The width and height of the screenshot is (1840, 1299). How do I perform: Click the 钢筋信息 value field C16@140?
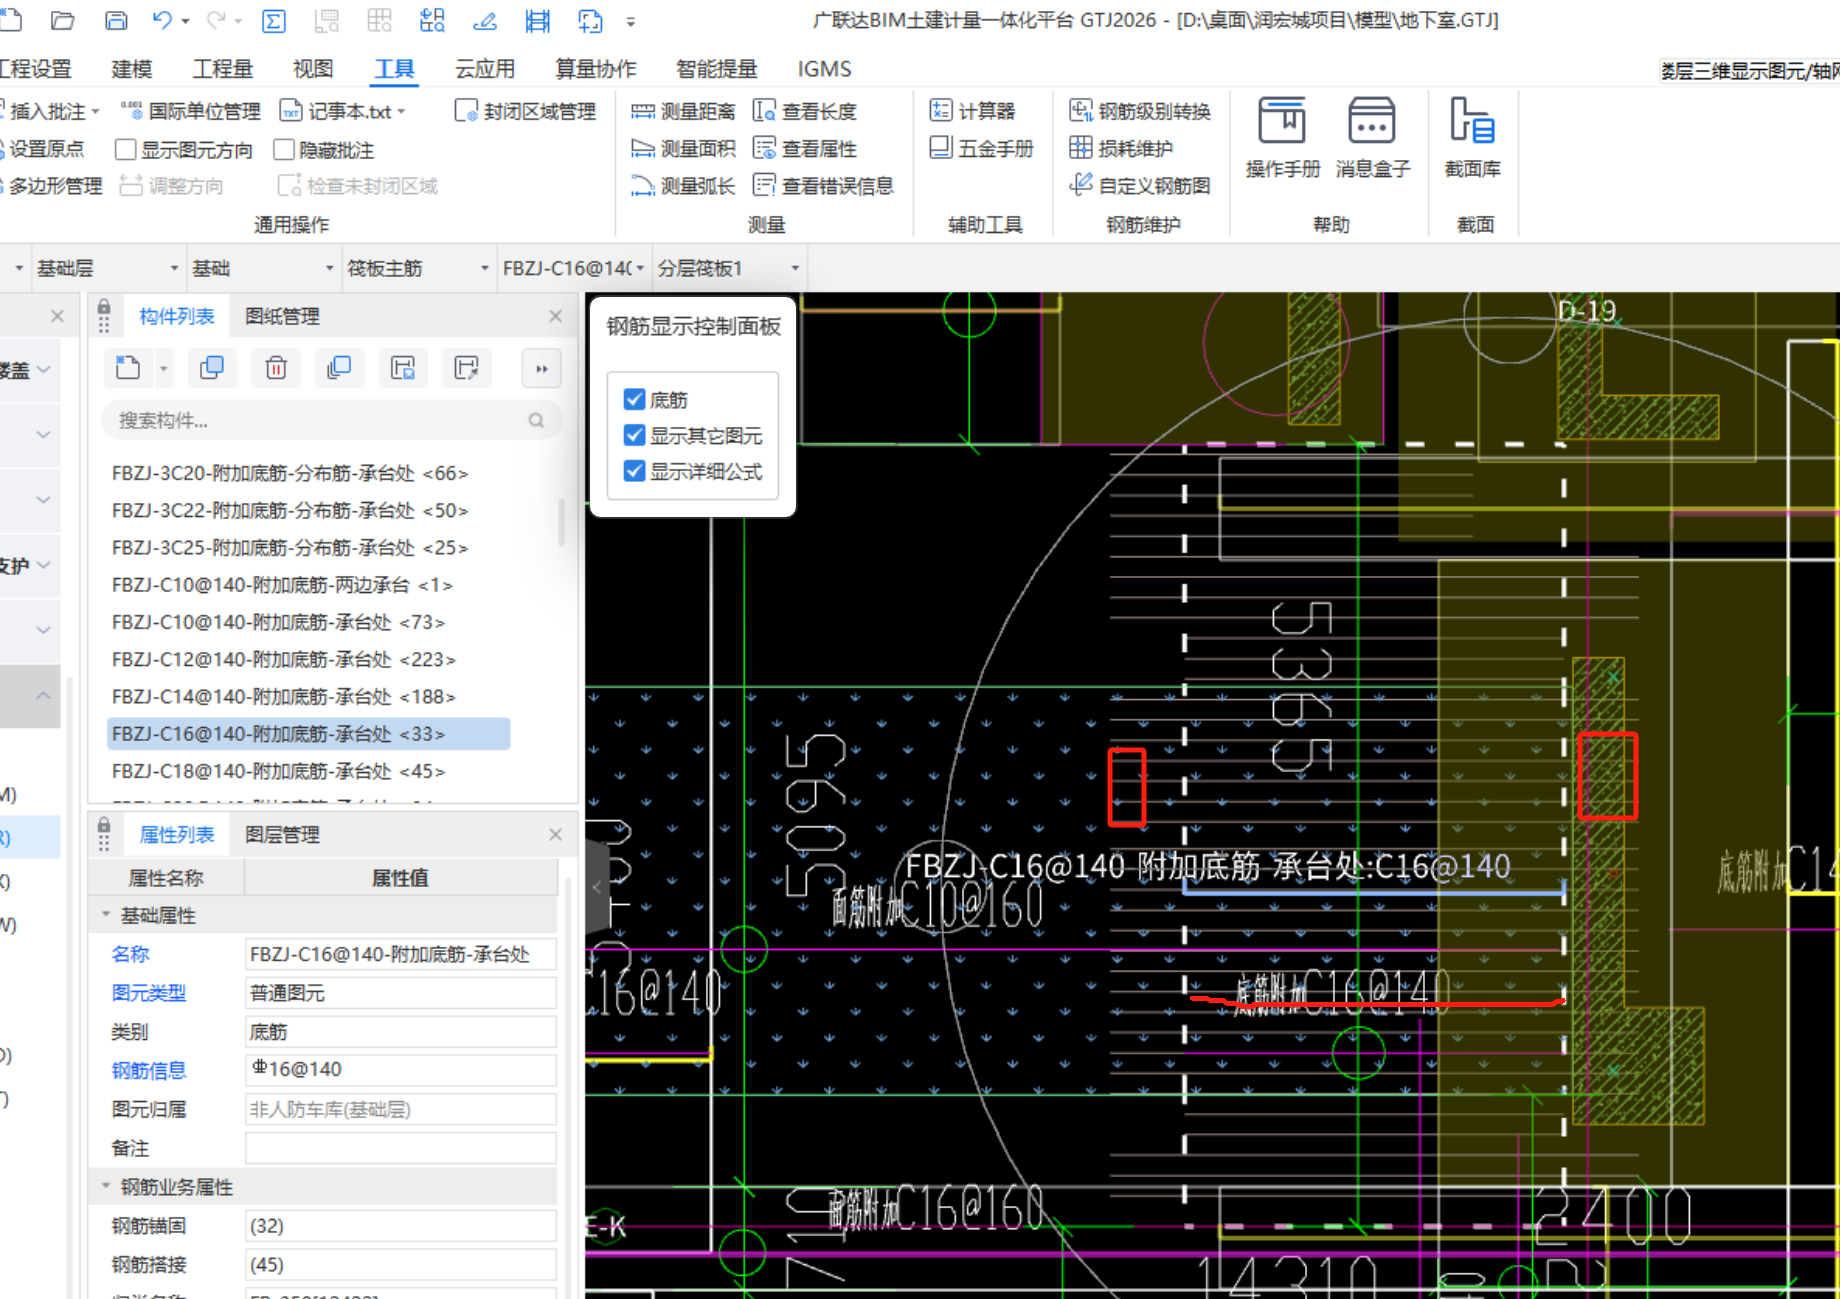tap(400, 1069)
